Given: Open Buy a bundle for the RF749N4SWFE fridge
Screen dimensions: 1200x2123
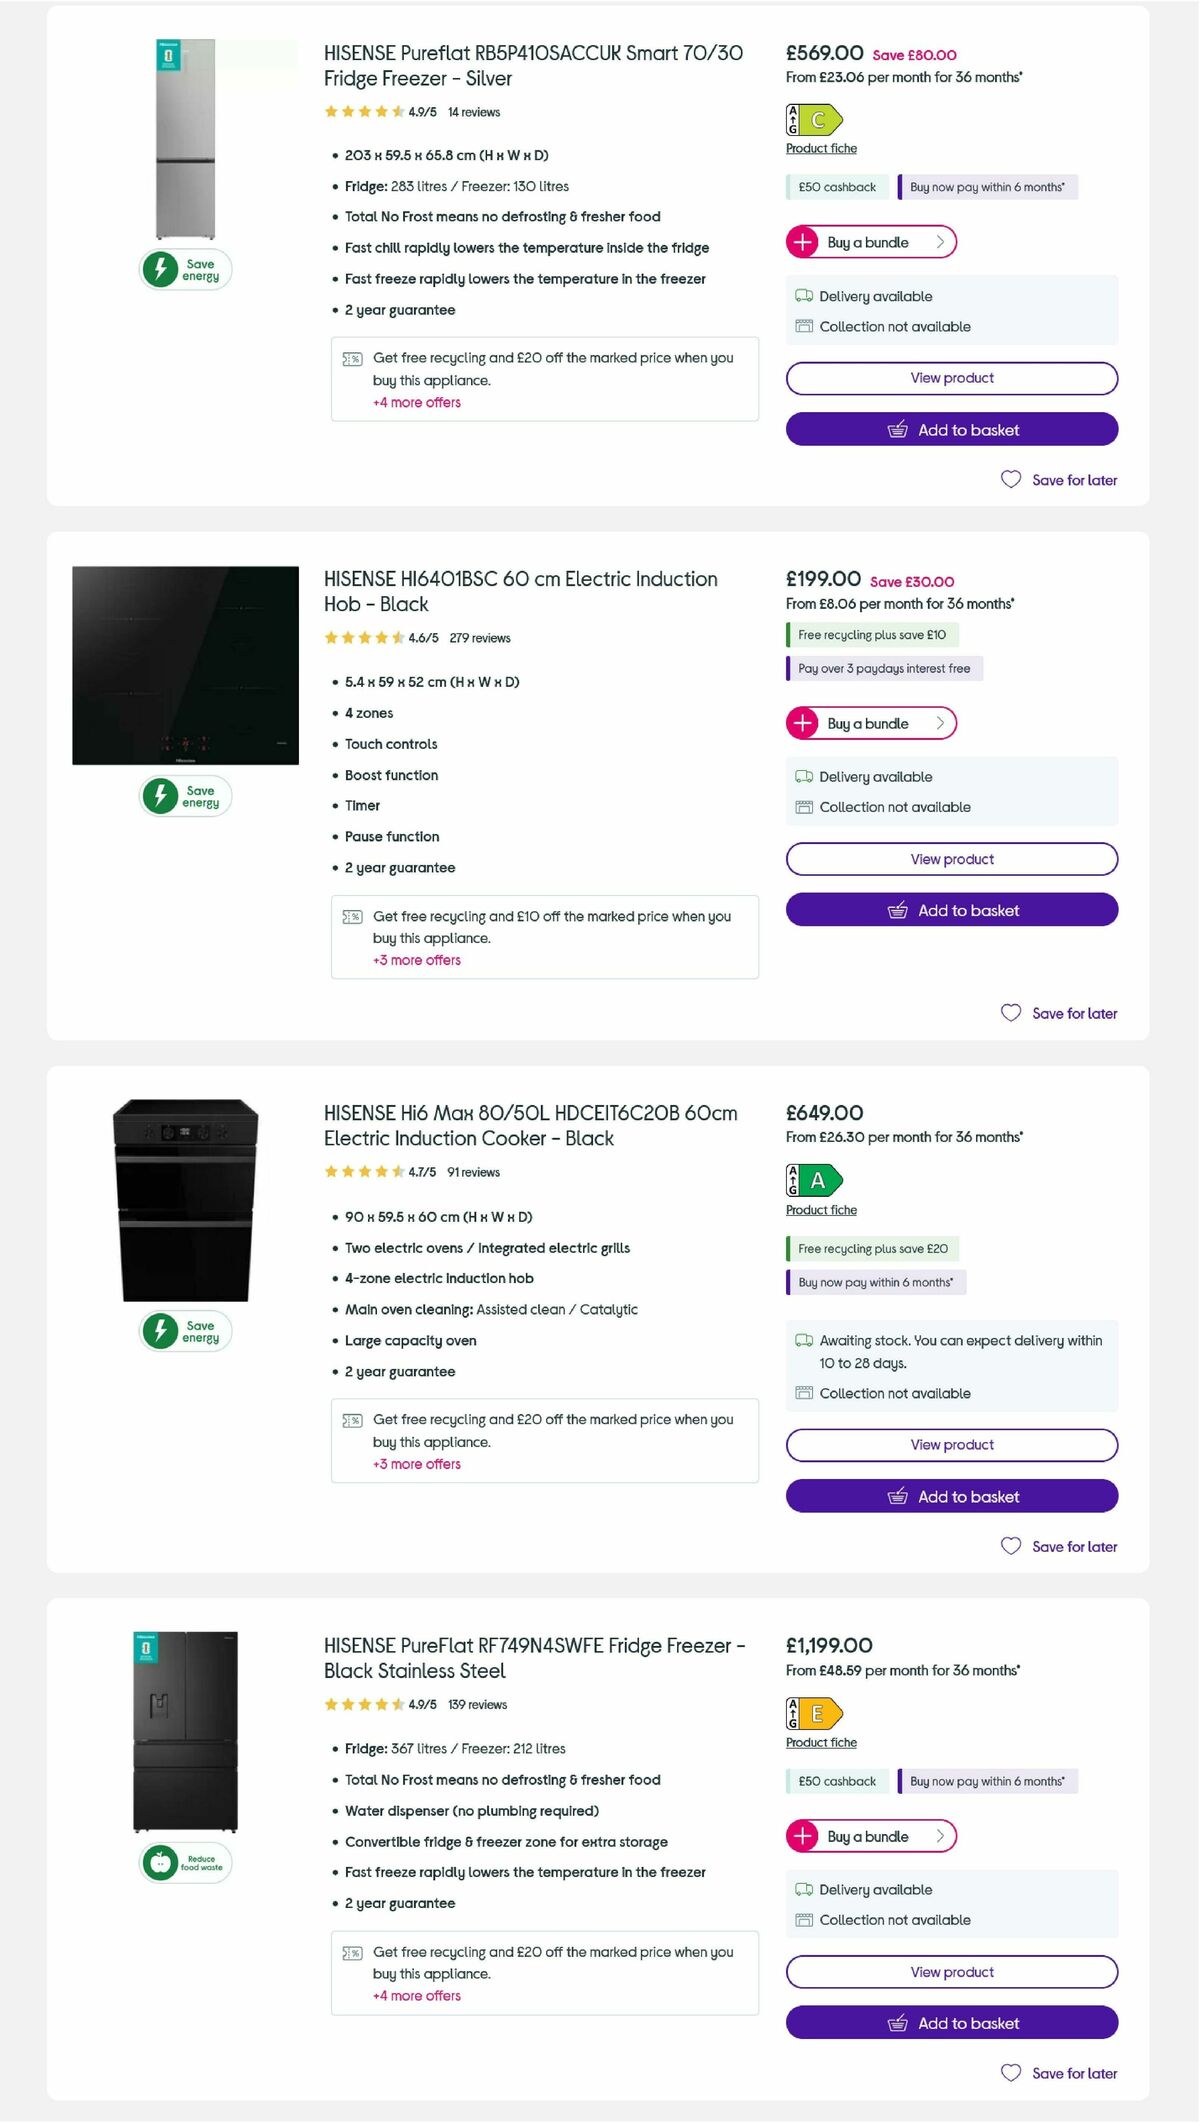Looking at the screenshot, I should [869, 1836].
